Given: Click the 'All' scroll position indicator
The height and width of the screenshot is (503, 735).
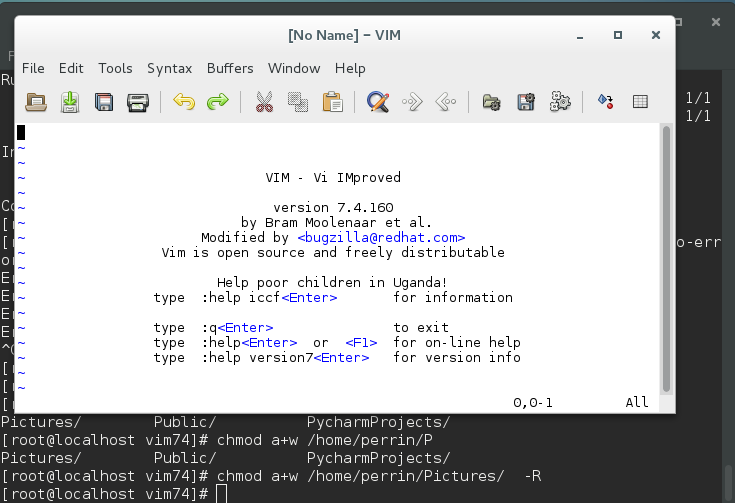Looking at the screenshot, I should pos(637,403).
